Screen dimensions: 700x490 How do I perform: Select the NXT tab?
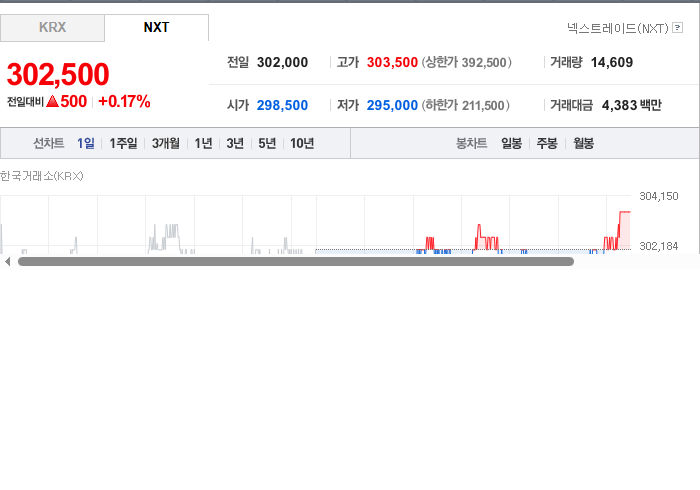(x=156, y=28)
